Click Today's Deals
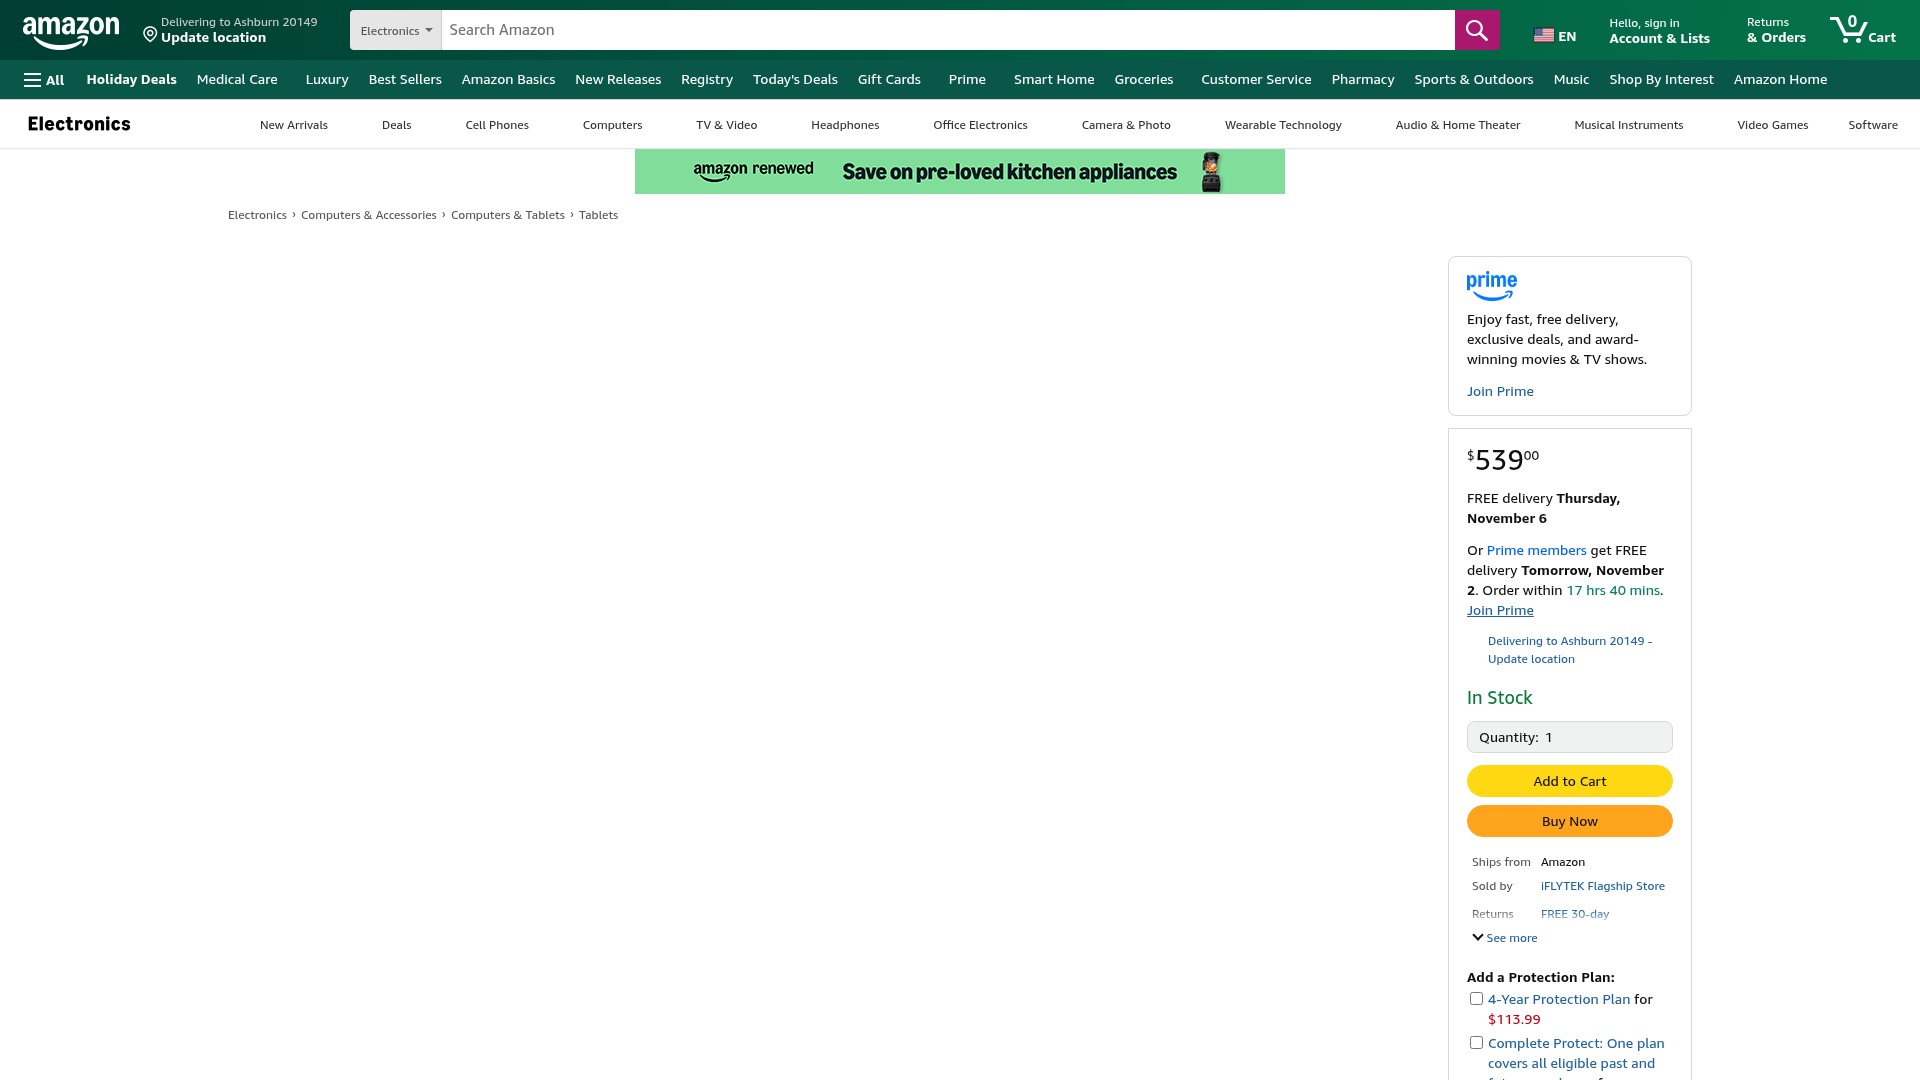 tap(795, 80)
